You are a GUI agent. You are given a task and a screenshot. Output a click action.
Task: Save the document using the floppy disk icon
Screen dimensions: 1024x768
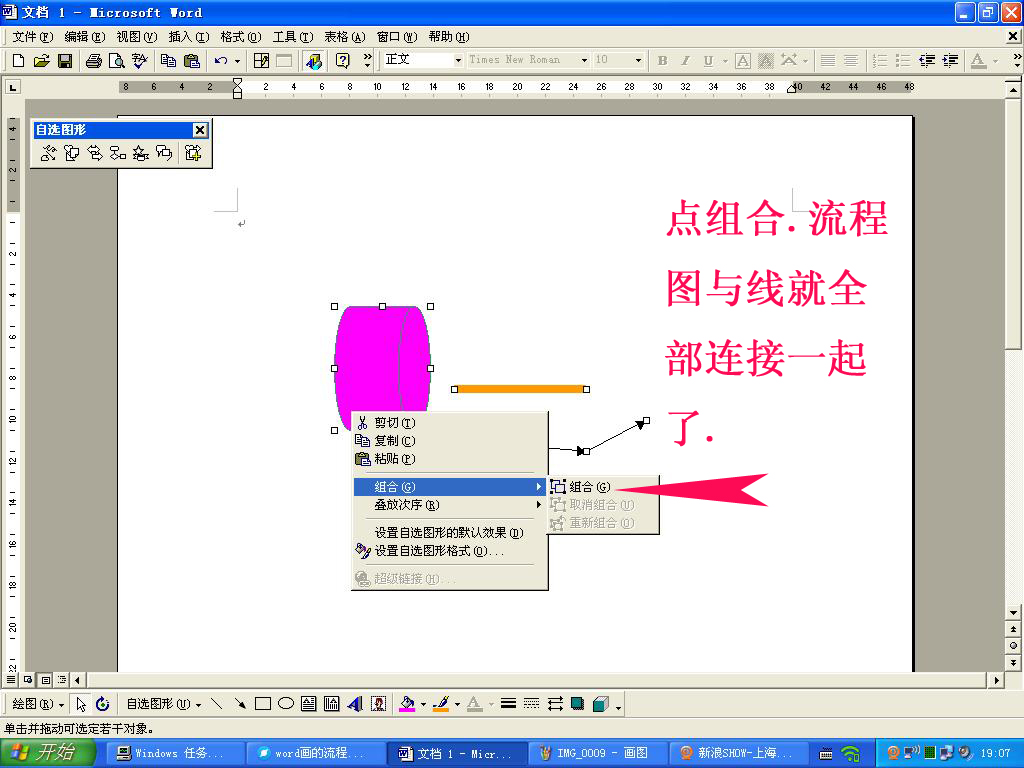pos(65,61)
